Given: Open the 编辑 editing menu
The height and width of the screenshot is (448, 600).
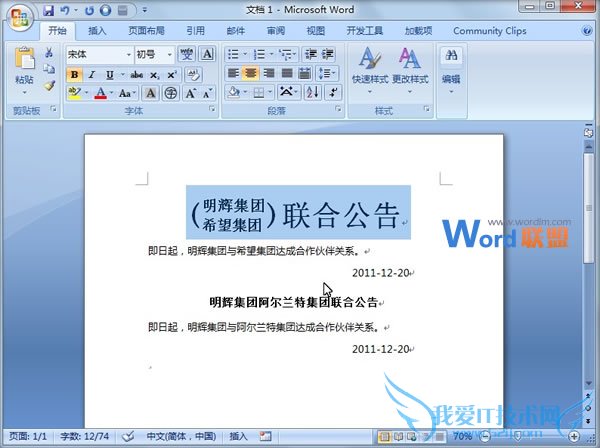Looking at the screenshot, I should (x=451, y=70).
